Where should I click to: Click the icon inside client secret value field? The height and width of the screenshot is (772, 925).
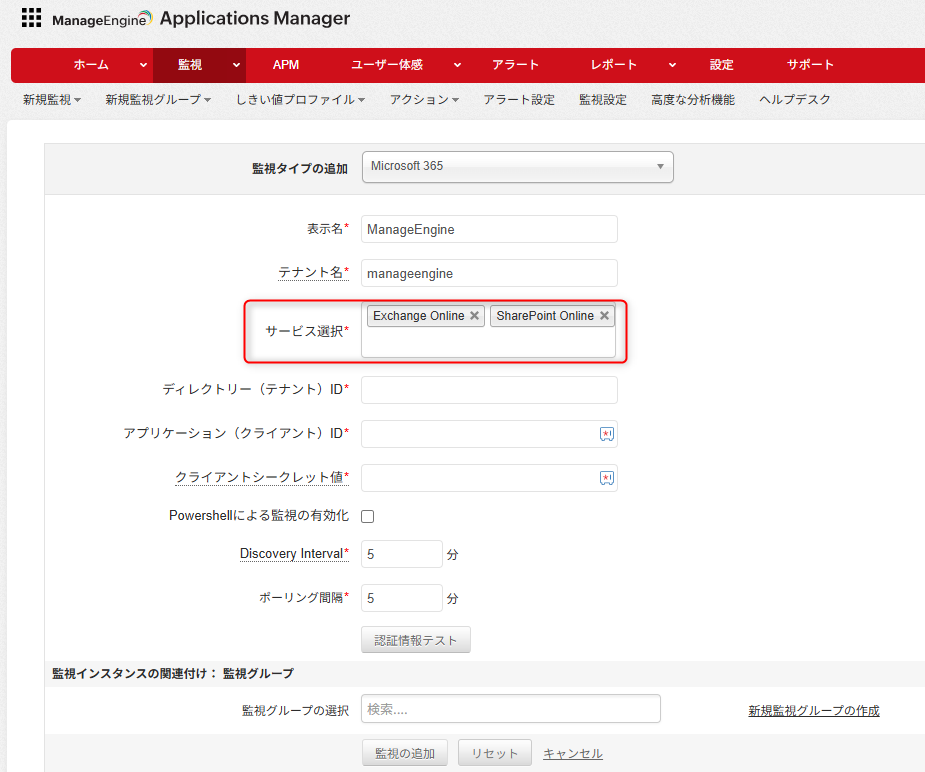[x=606, y=478]
